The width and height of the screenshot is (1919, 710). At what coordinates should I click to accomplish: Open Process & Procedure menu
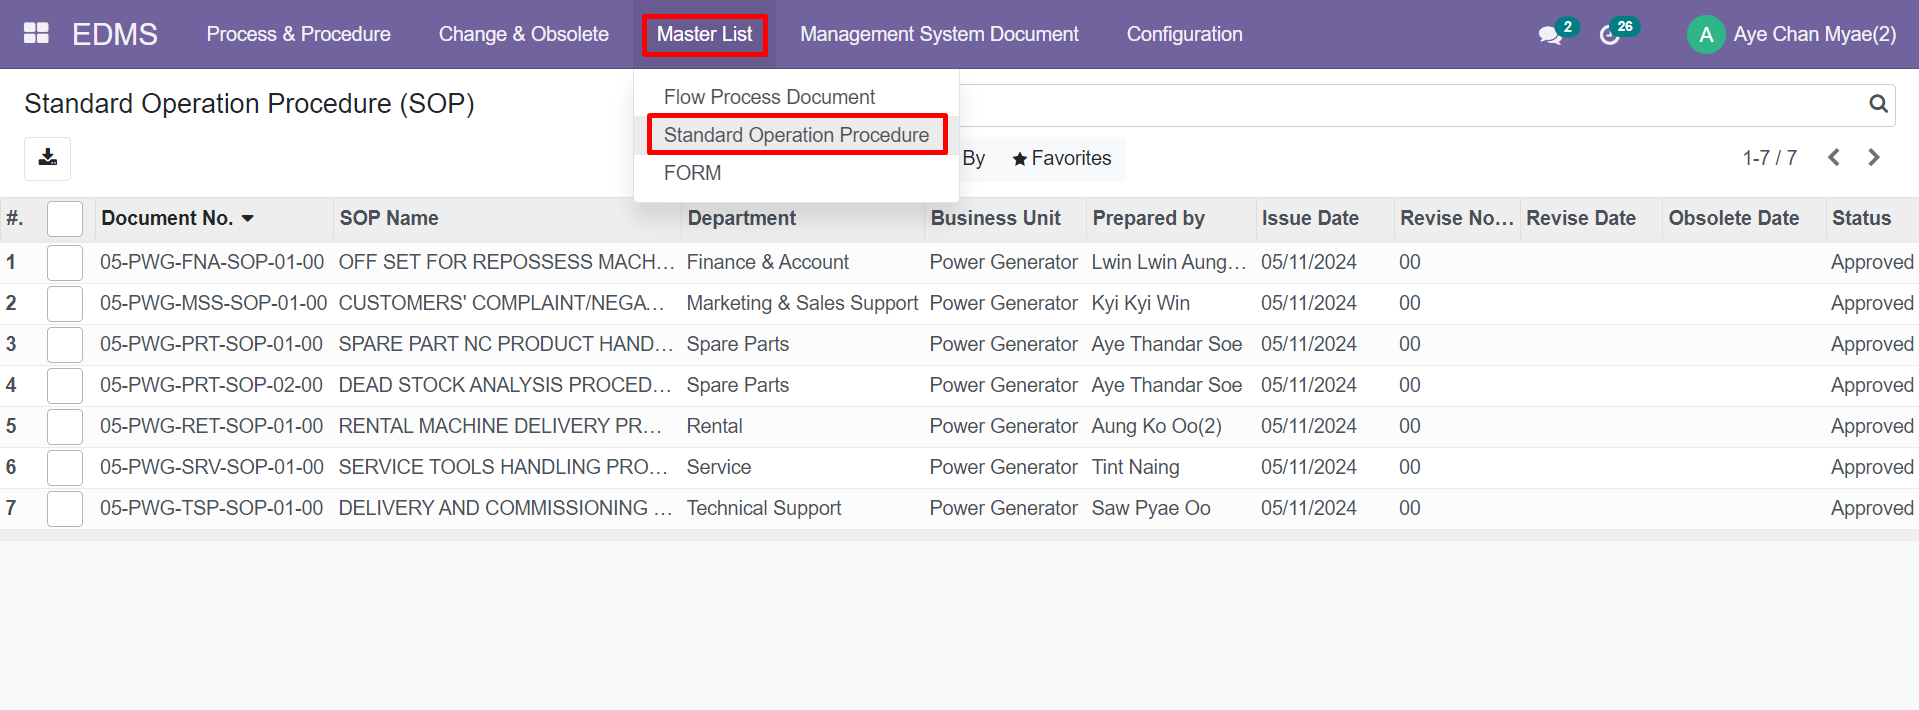298,34
